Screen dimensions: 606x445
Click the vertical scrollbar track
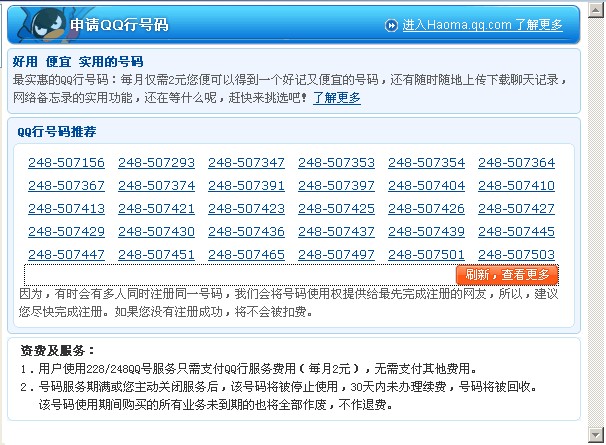click(596, 222)
